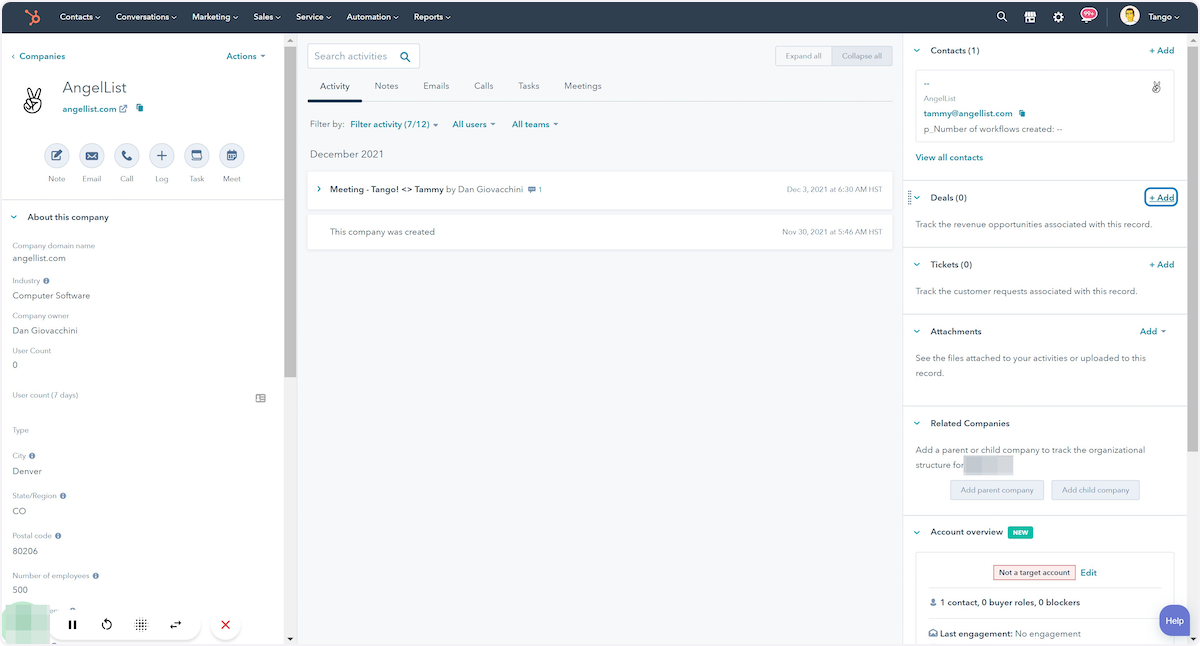
Task: Open the Automation menu
Action: click(372, 17)
